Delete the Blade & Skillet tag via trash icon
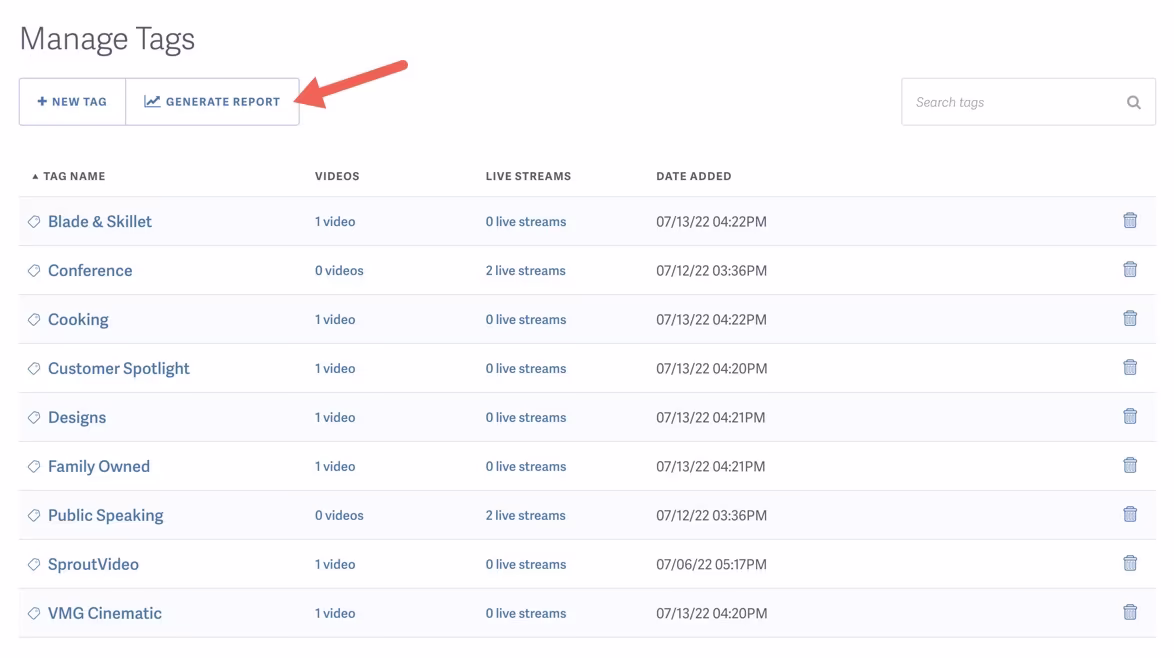The width and height of the screenshot is (1174, 658). tap(1129, 221)
